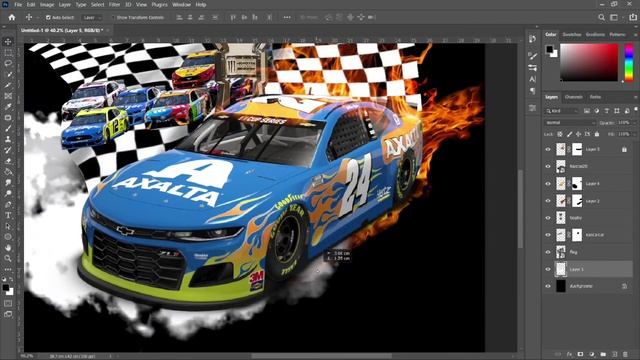The image size is (640, 360).
Task: Open the File menu
Action: point(18,4)
